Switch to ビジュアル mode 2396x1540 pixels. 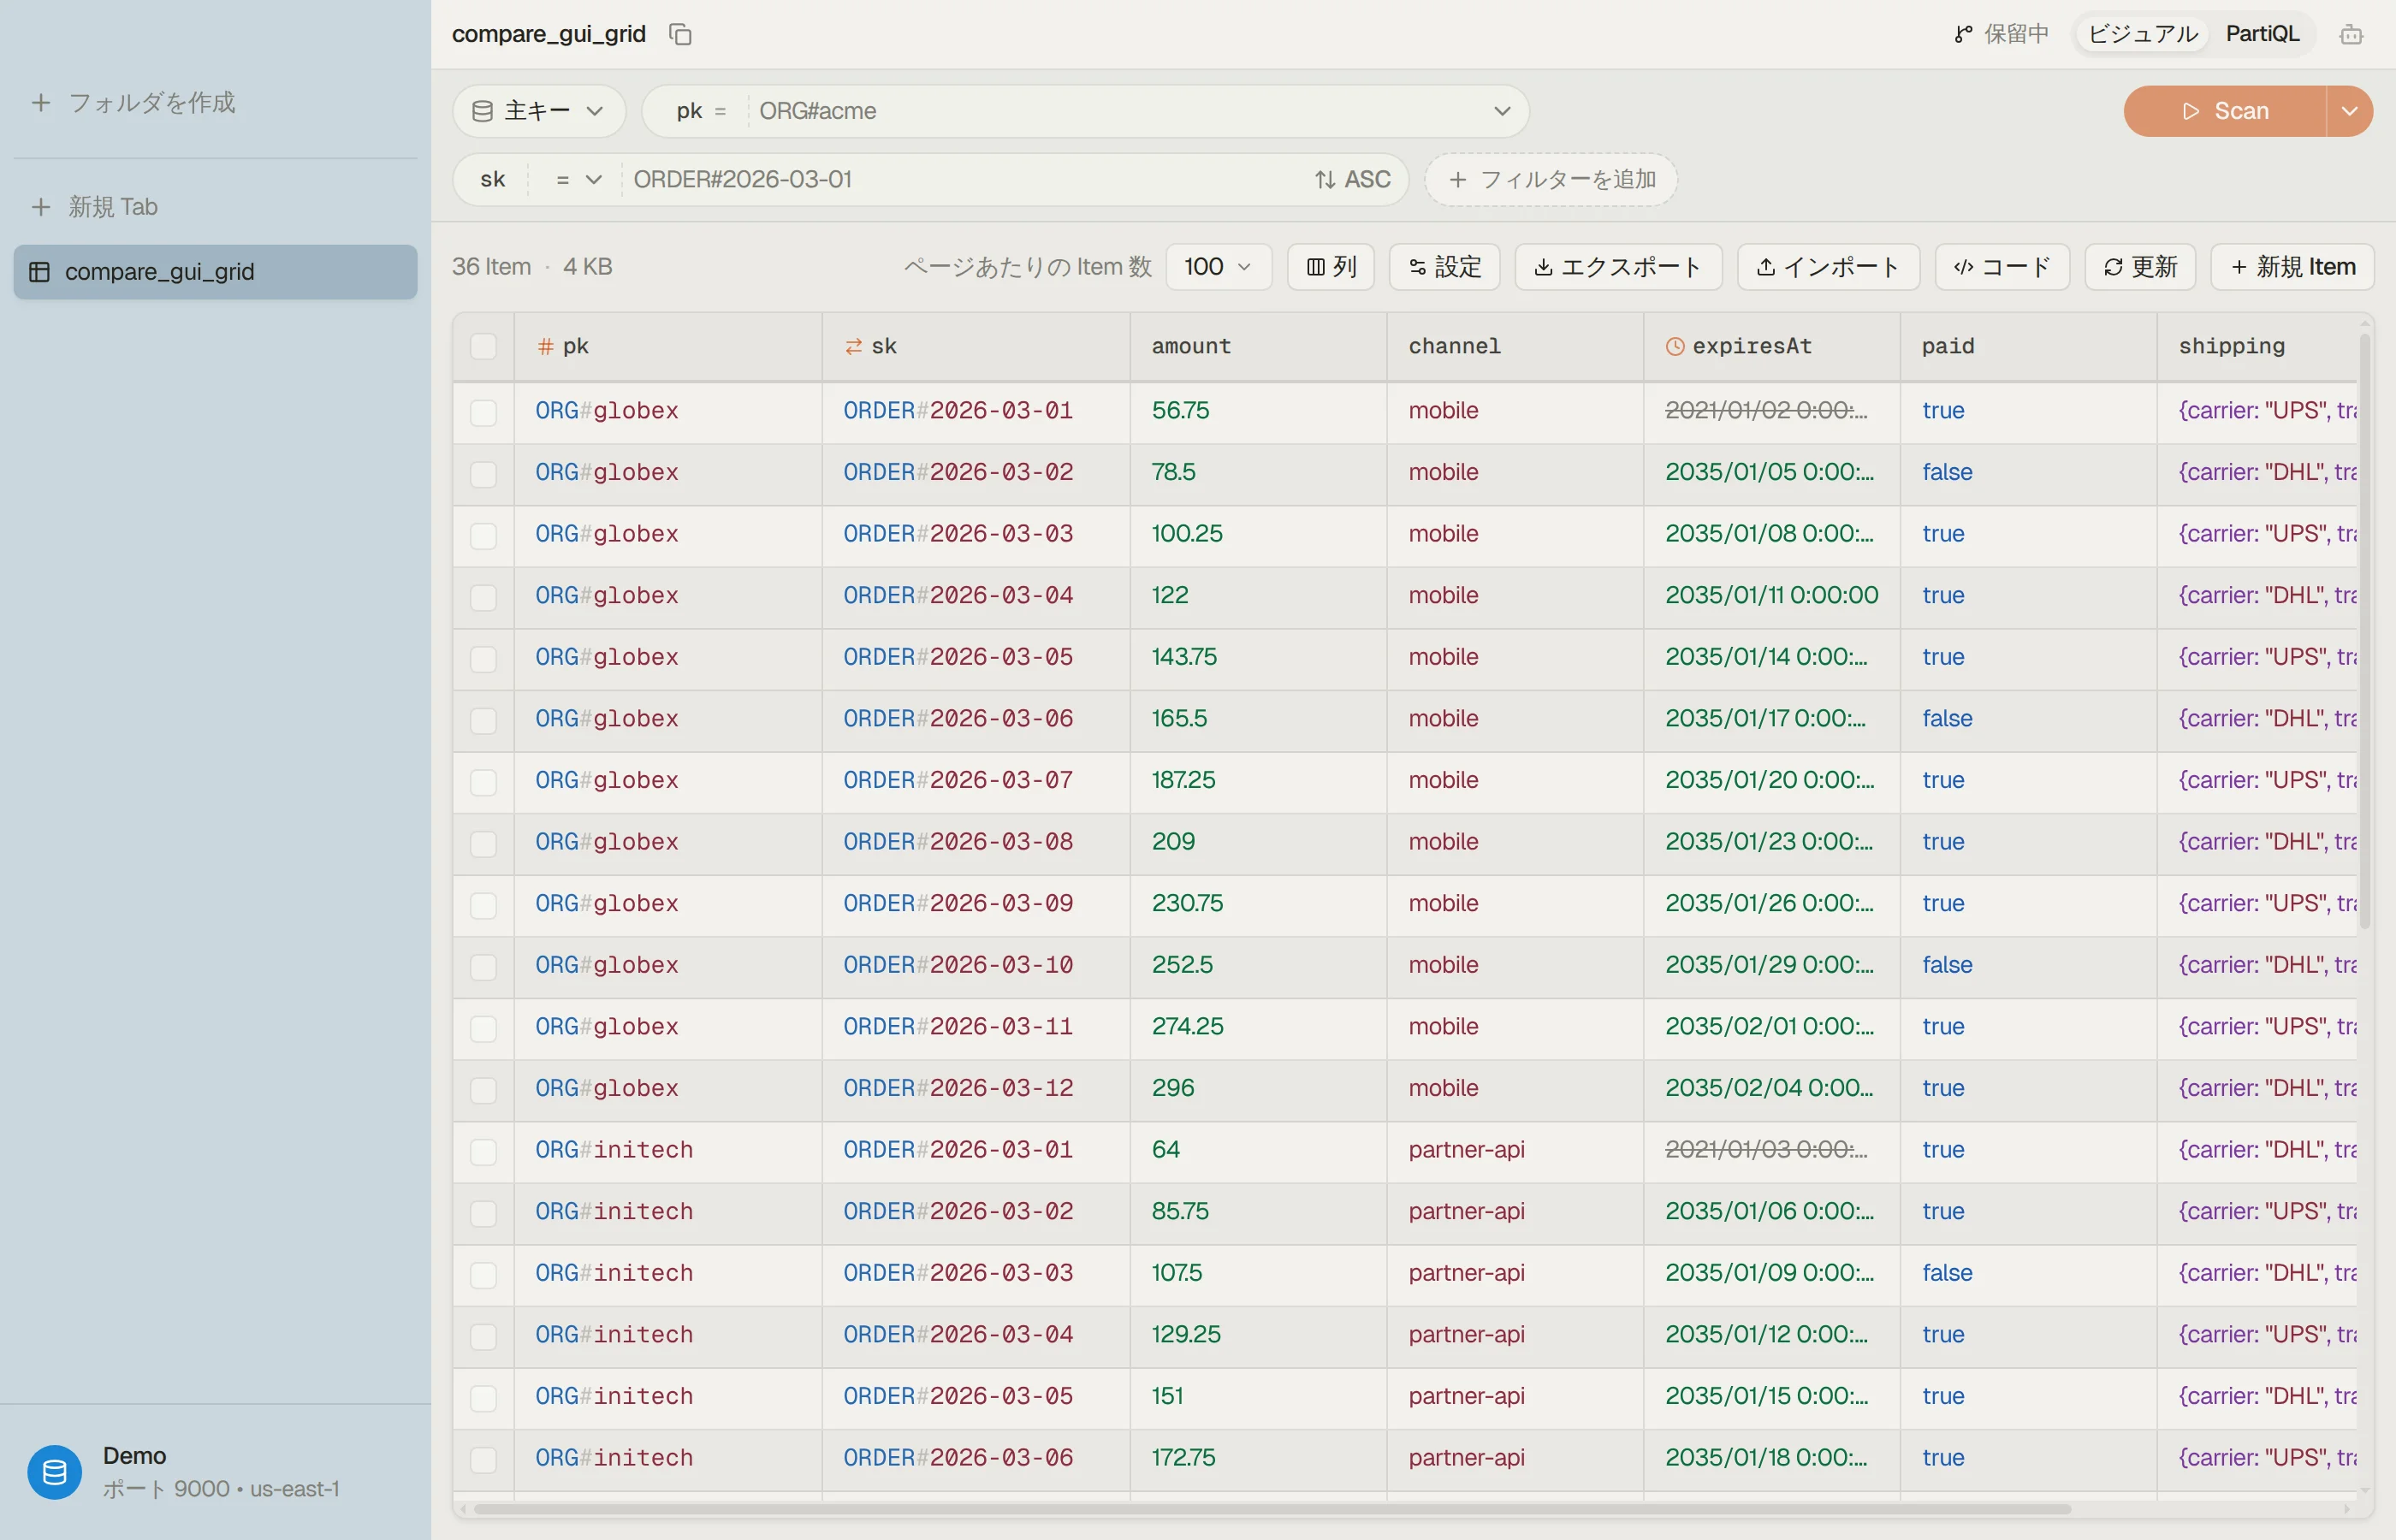pos(2142,34)
